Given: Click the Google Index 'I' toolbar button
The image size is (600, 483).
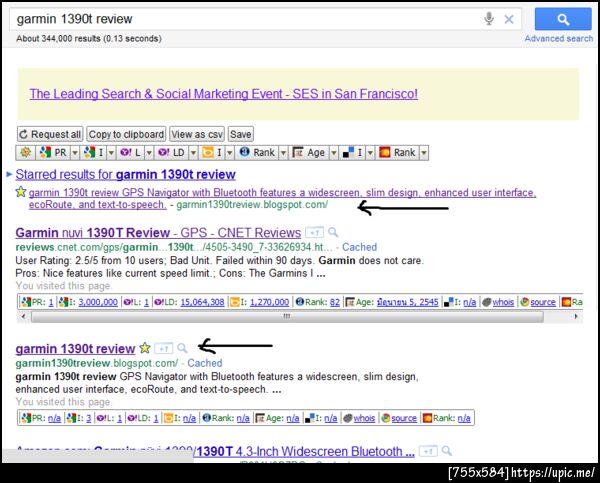Looking at the screenshot, I should [x=95, y=152].
